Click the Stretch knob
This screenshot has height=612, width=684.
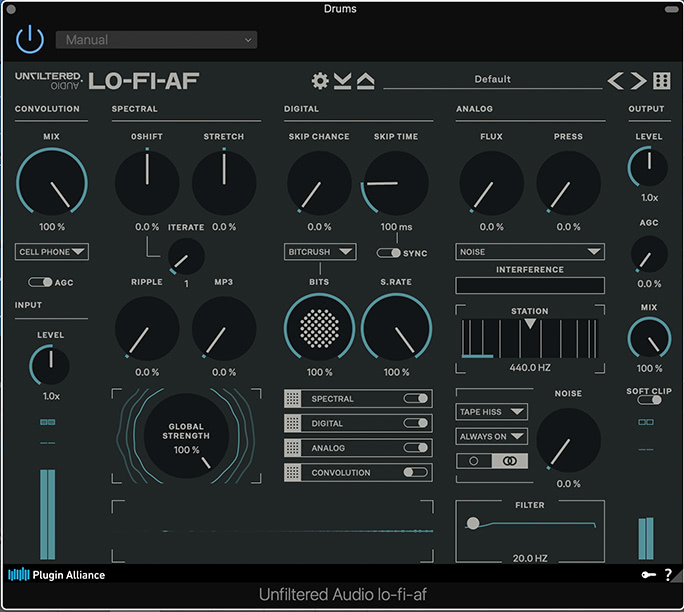click(224, 183)
